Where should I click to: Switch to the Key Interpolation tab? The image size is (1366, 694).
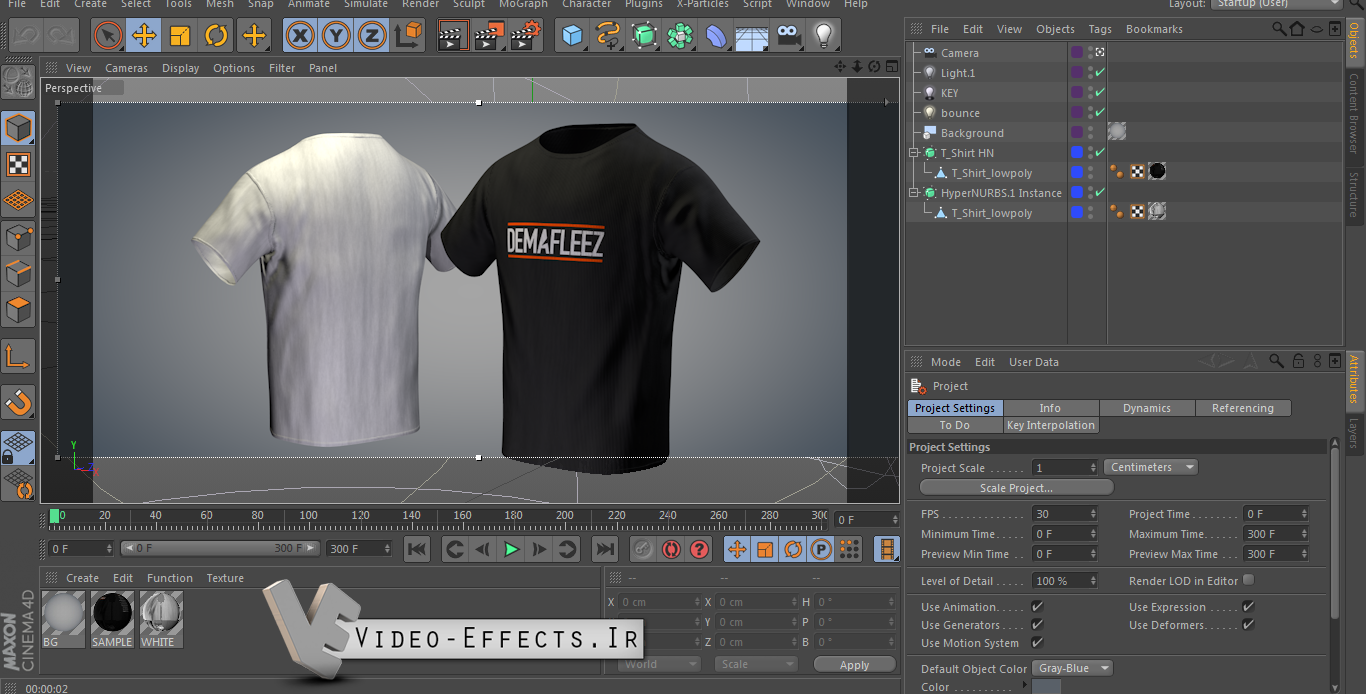pos(1051,425)
